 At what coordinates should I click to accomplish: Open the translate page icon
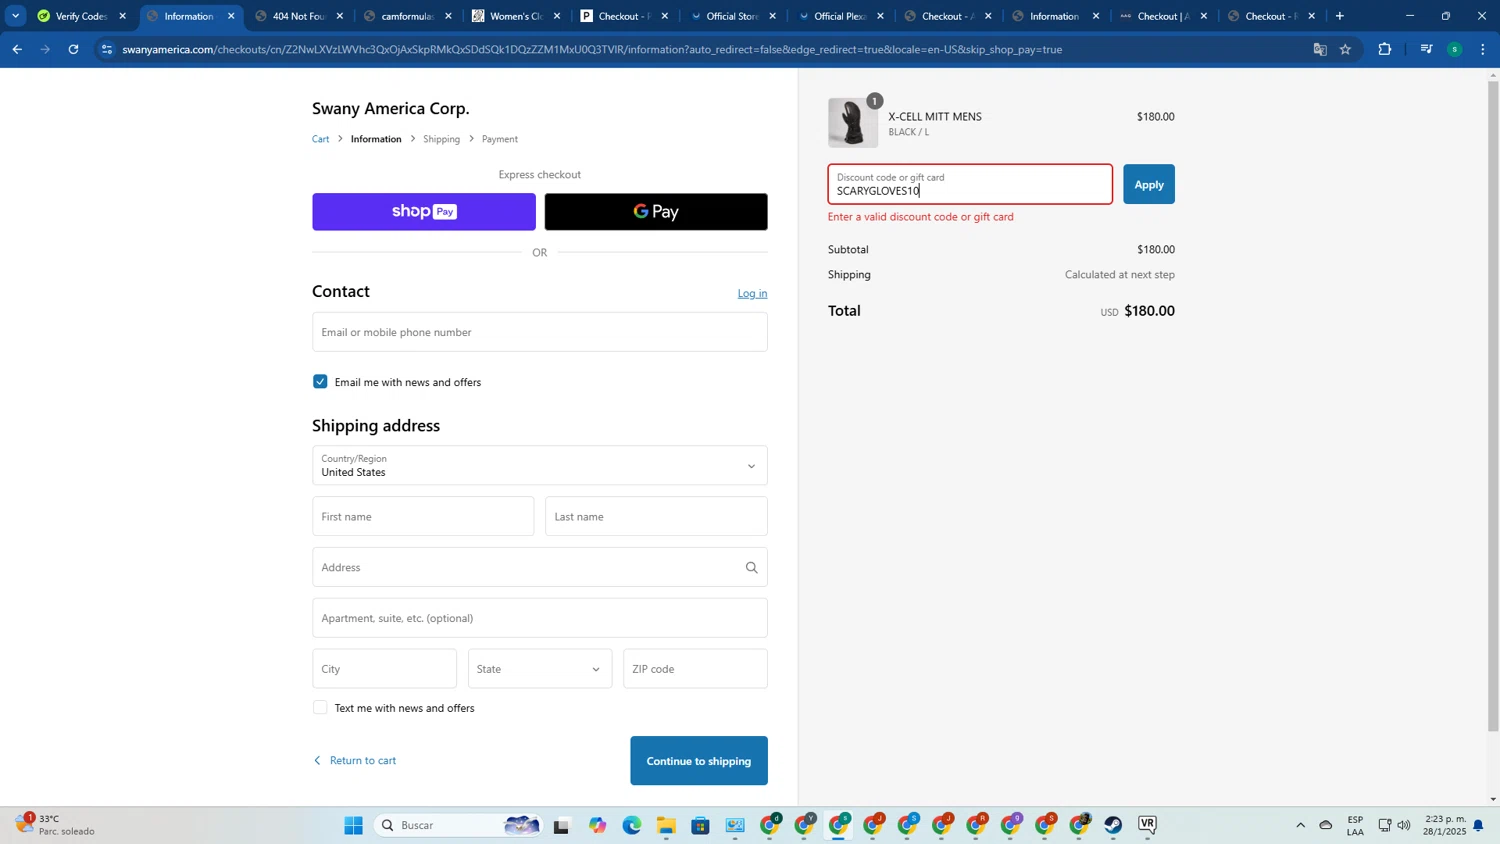pyautogui.click(x=1320, y=49)
